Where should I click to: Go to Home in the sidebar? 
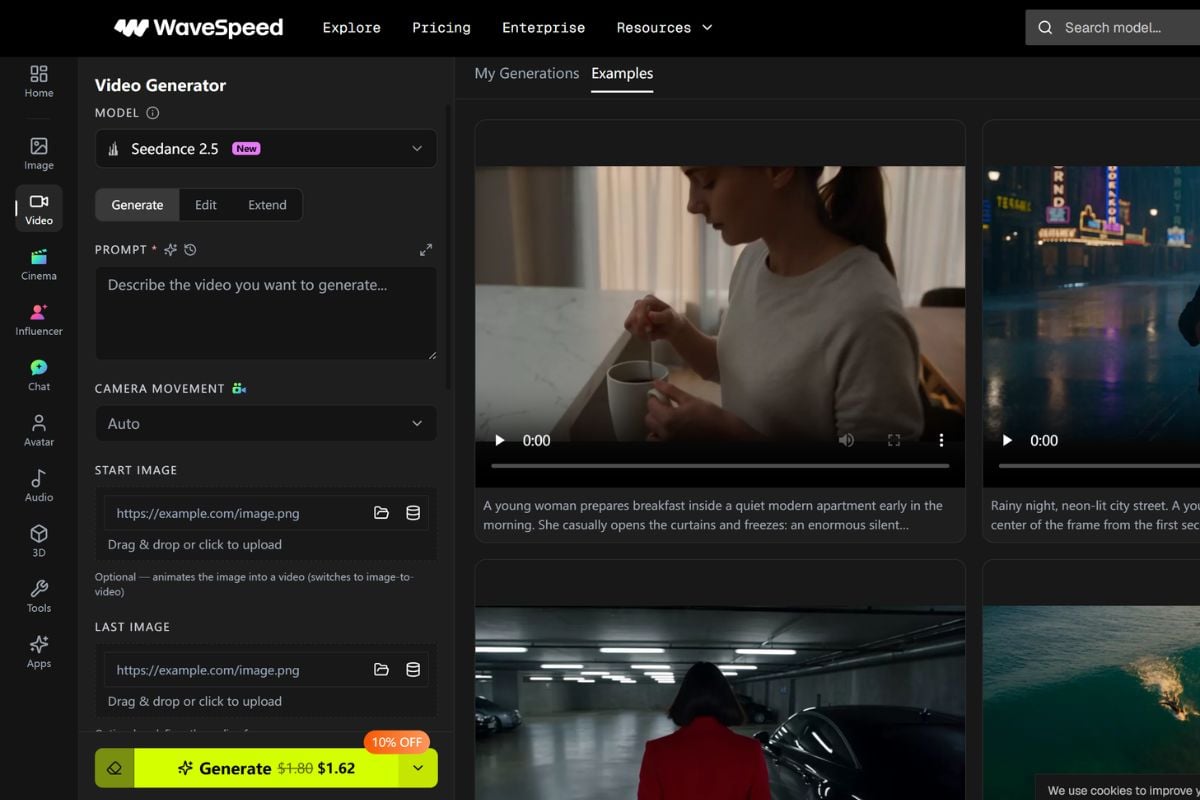click(39, 81)
